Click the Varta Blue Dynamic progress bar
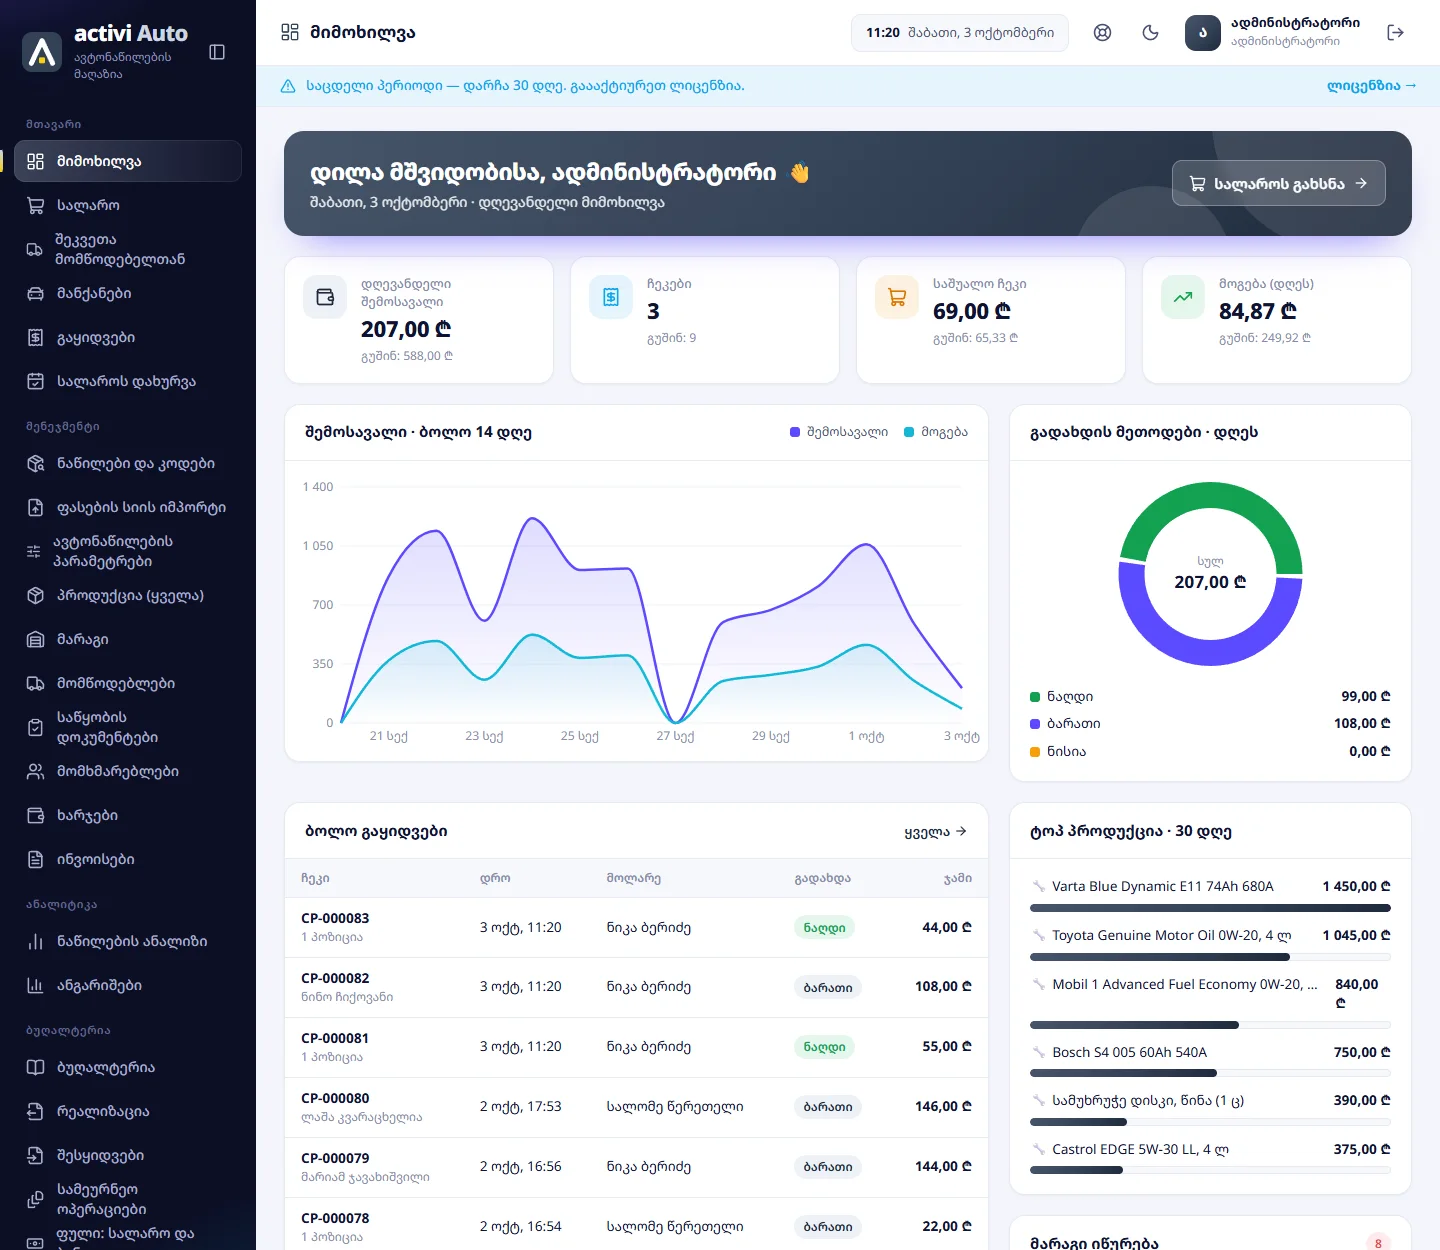 coord(1210,908)
